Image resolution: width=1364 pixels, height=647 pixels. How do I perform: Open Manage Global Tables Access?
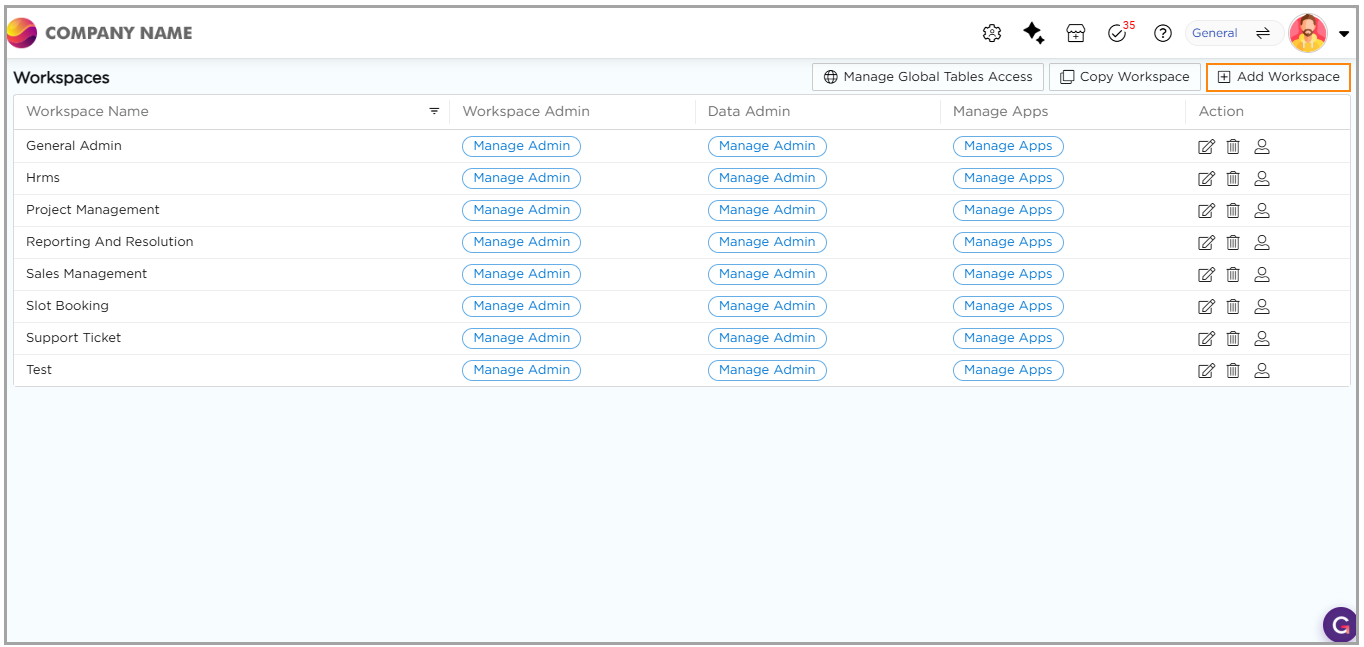pyautogui.click(x=927, y=77)
